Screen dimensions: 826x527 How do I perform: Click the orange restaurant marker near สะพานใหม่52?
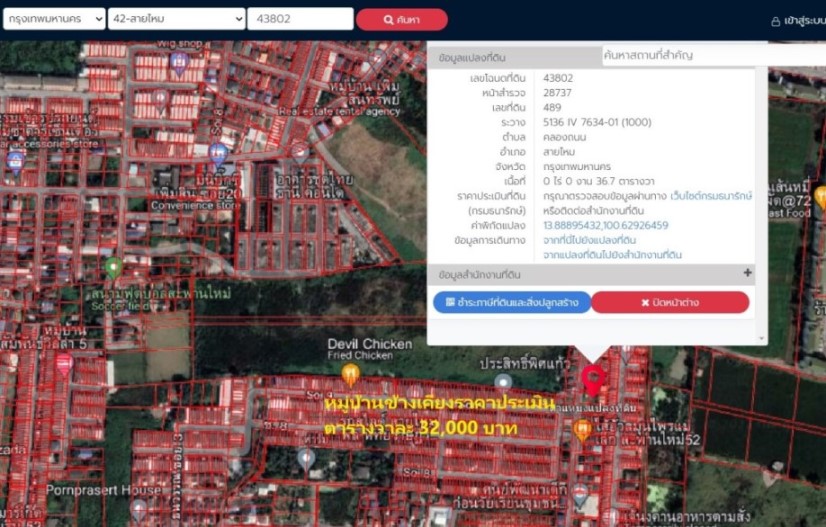point(582,430)
